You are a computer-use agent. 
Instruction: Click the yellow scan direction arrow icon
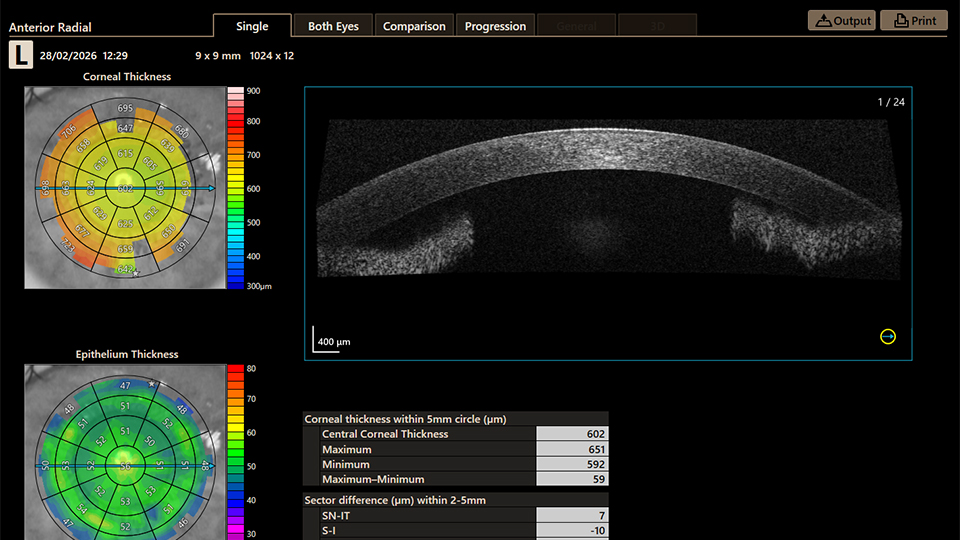tap(888, 336)
